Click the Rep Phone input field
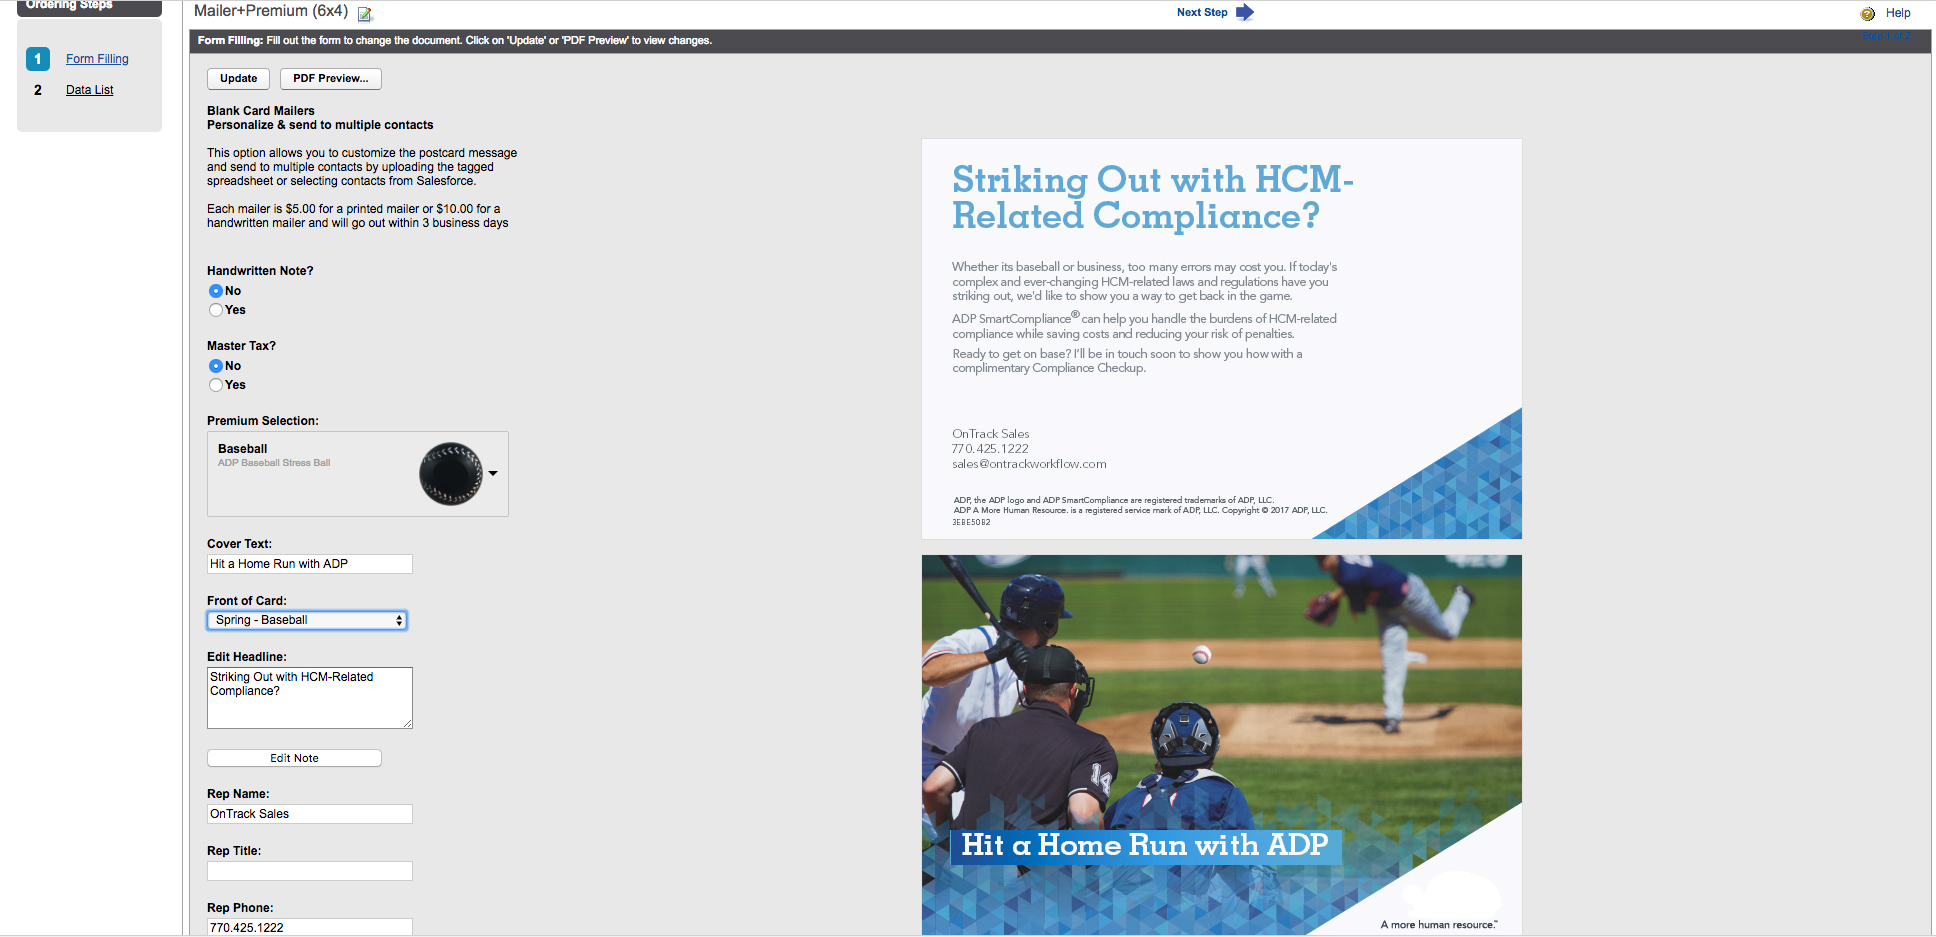The height and width of the screenshot is (937, 1936). coord(310,927)
